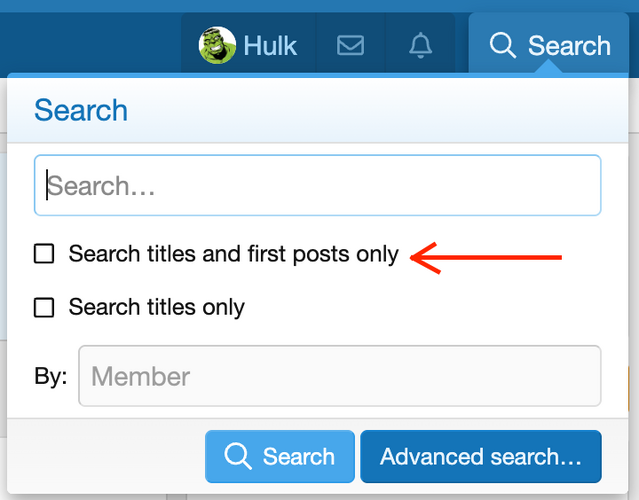The image size is (639, 500).
Task: Focus the Member name input field
Action: coord(339,376)
